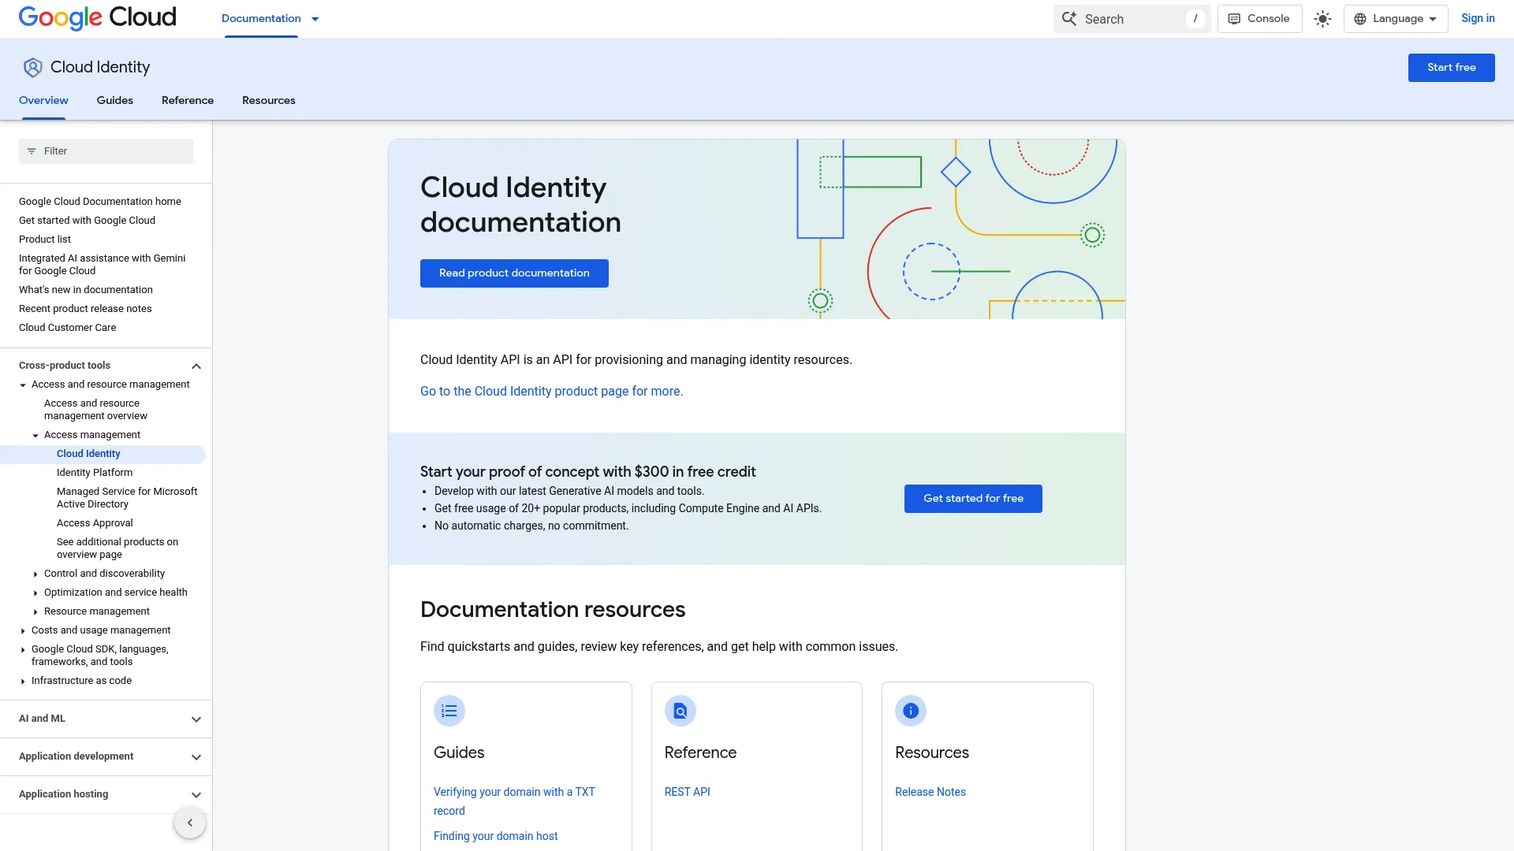Select Managed Service for Microsoft Active Directory
Viewport: 1514px width, 851px height.
pos(127,498)
